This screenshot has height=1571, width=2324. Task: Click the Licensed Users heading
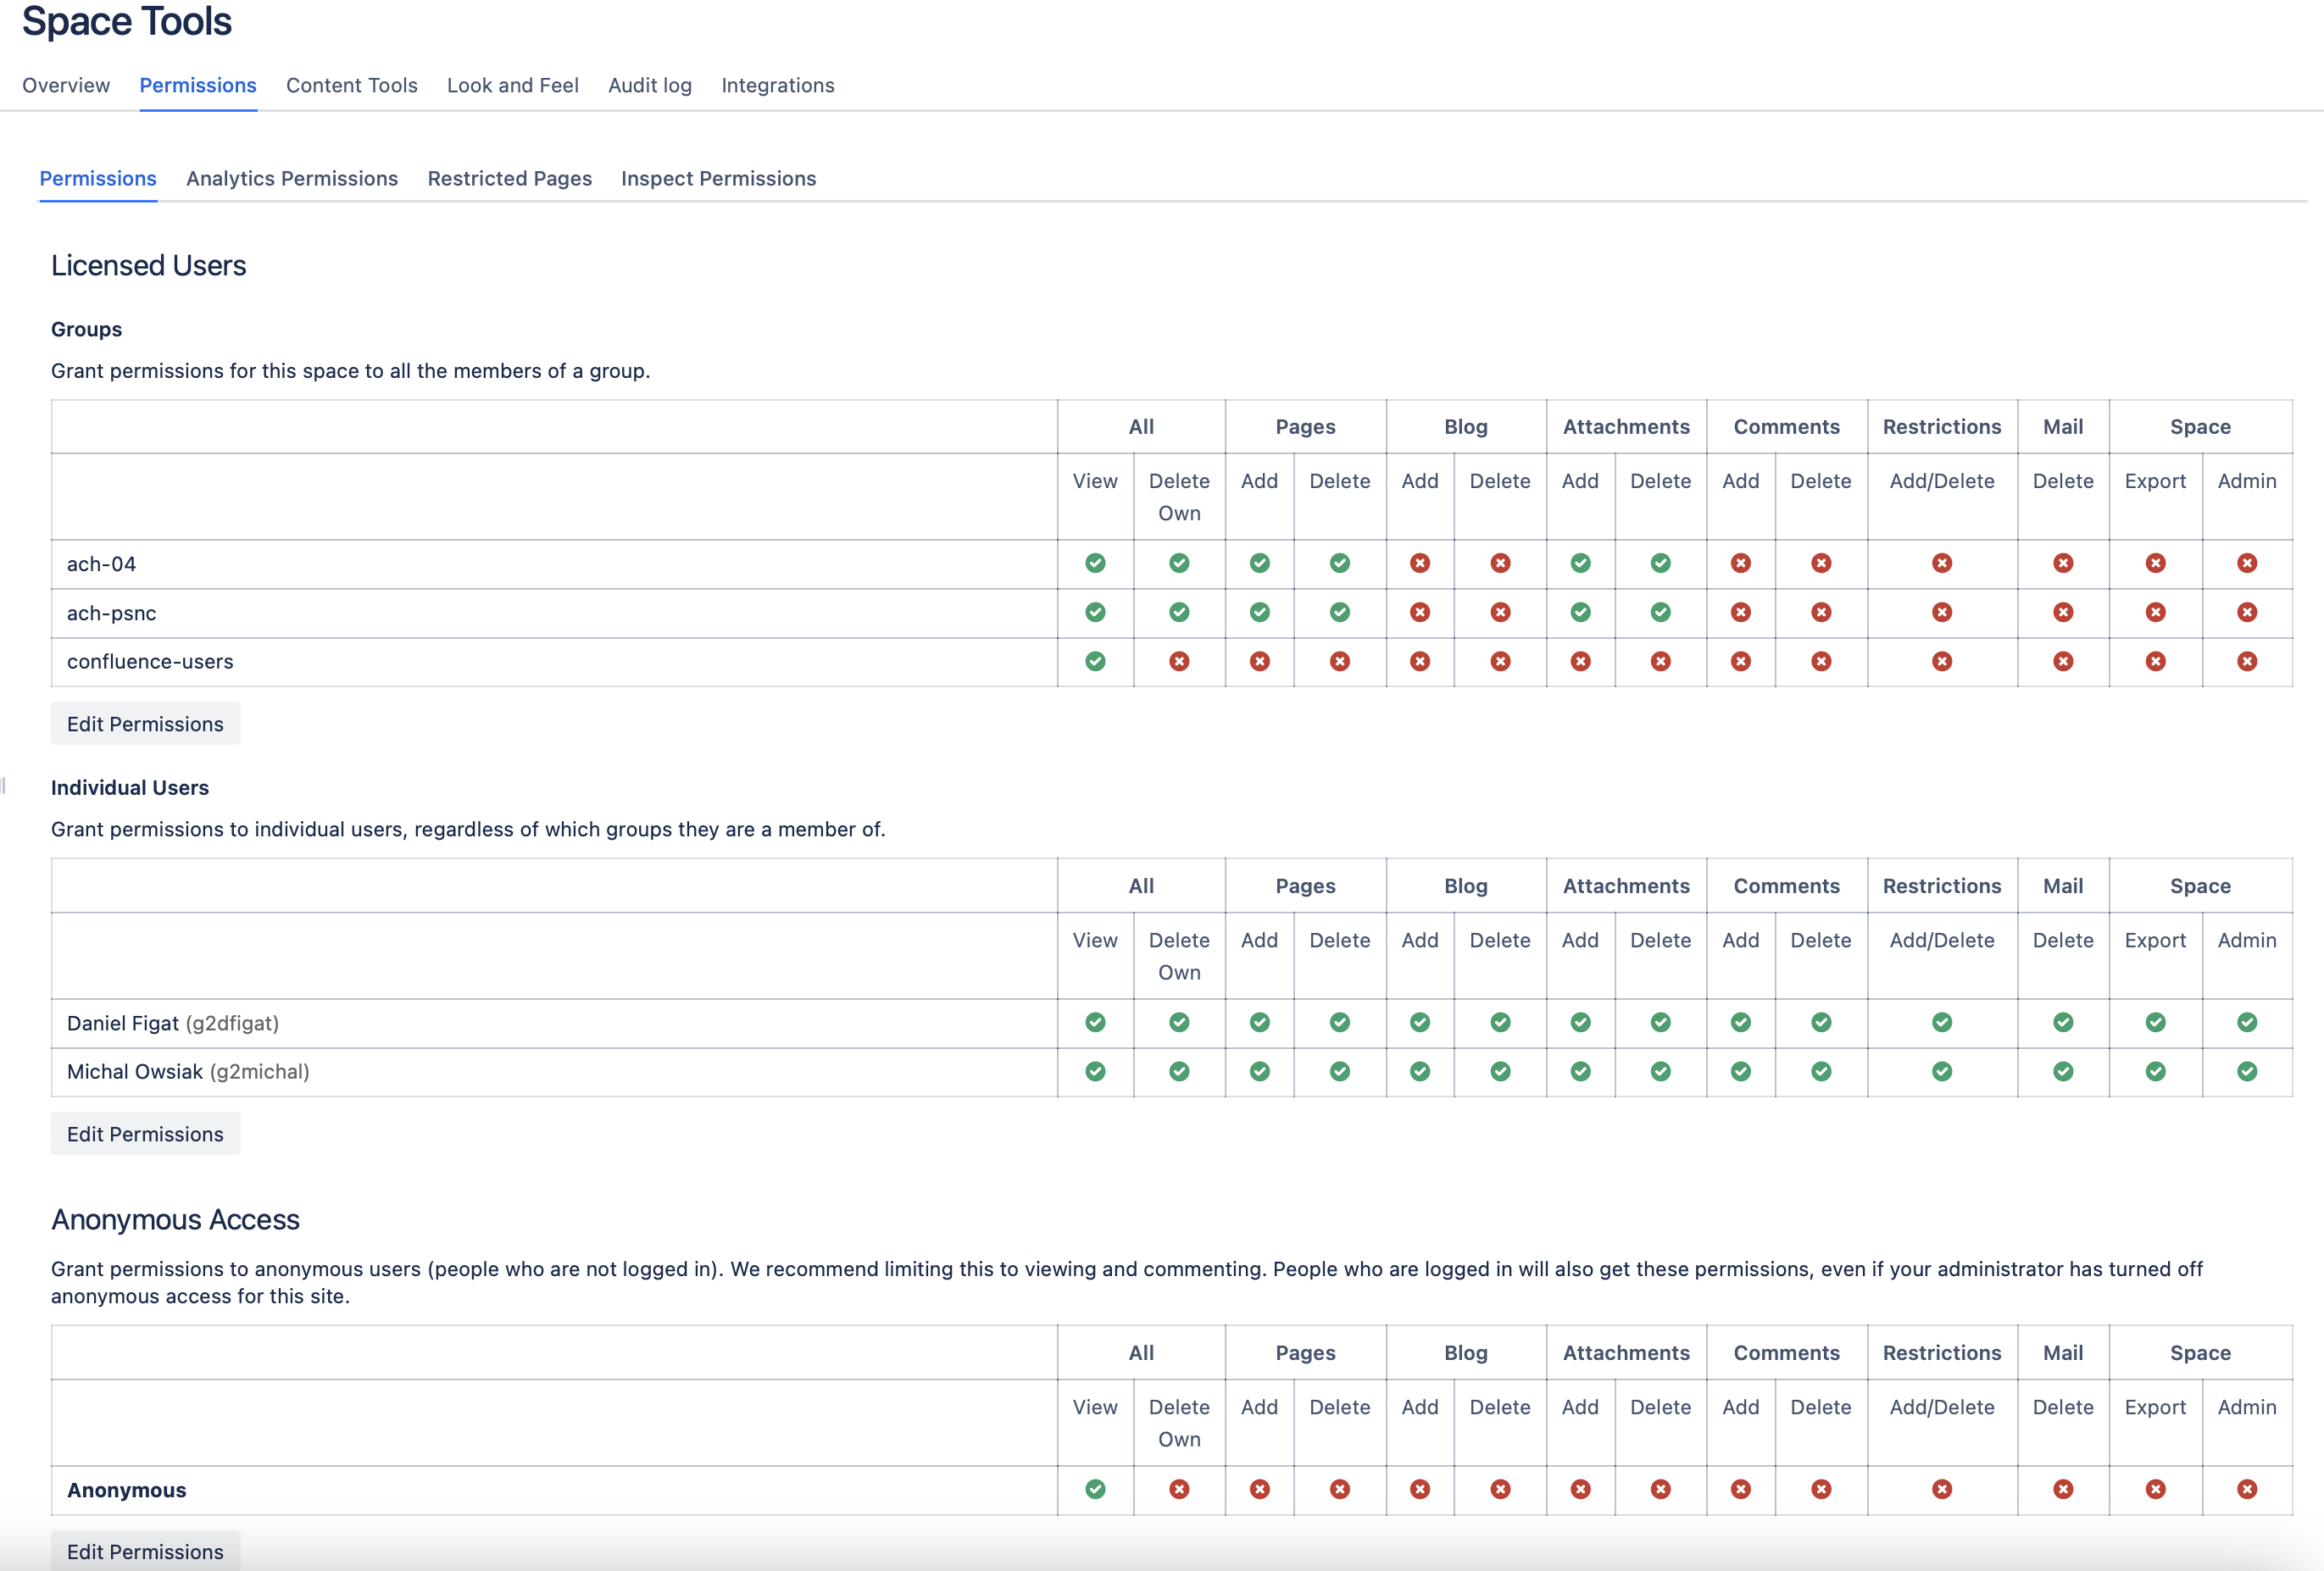point(149,265)
